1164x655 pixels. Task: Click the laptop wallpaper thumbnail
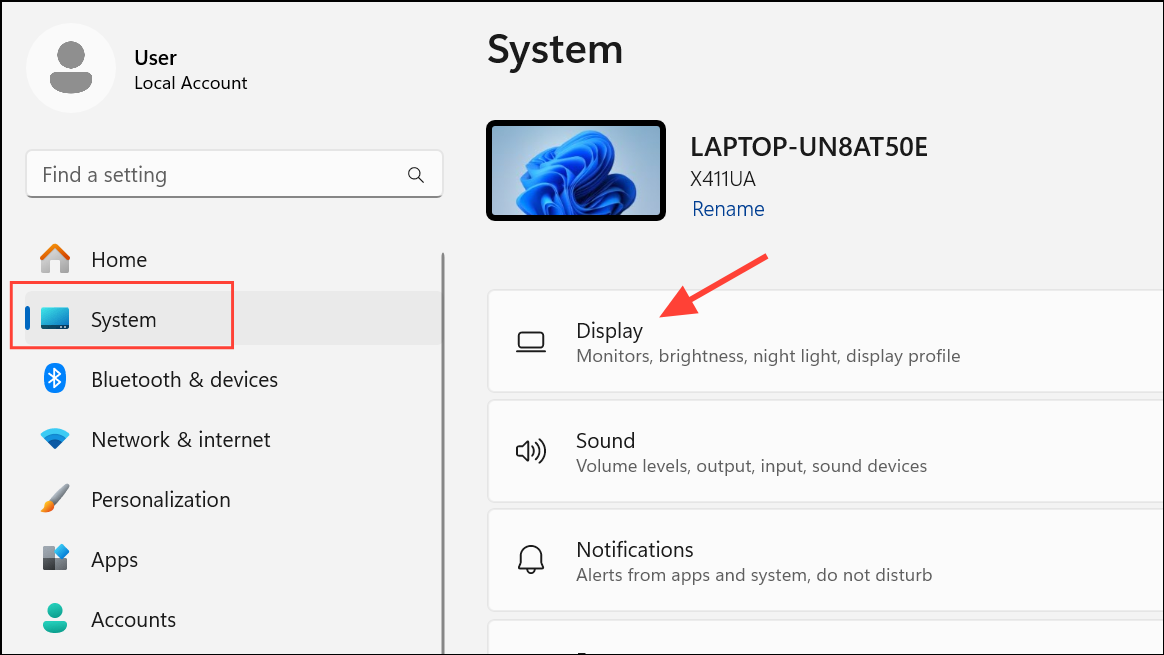(x=576, y=170)
